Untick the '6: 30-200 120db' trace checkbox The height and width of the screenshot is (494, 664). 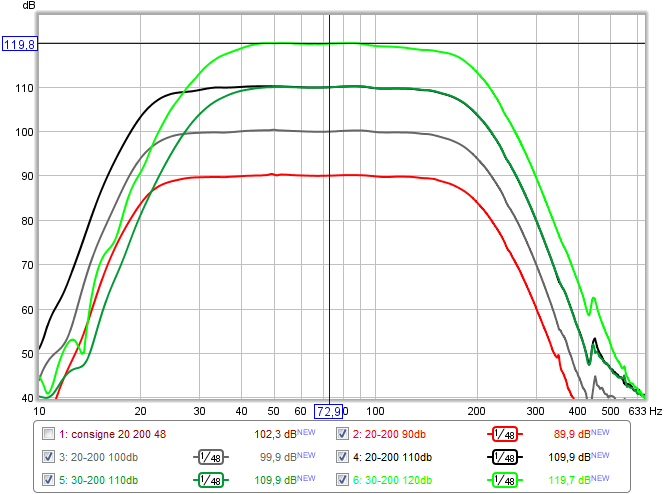(343, 480)
